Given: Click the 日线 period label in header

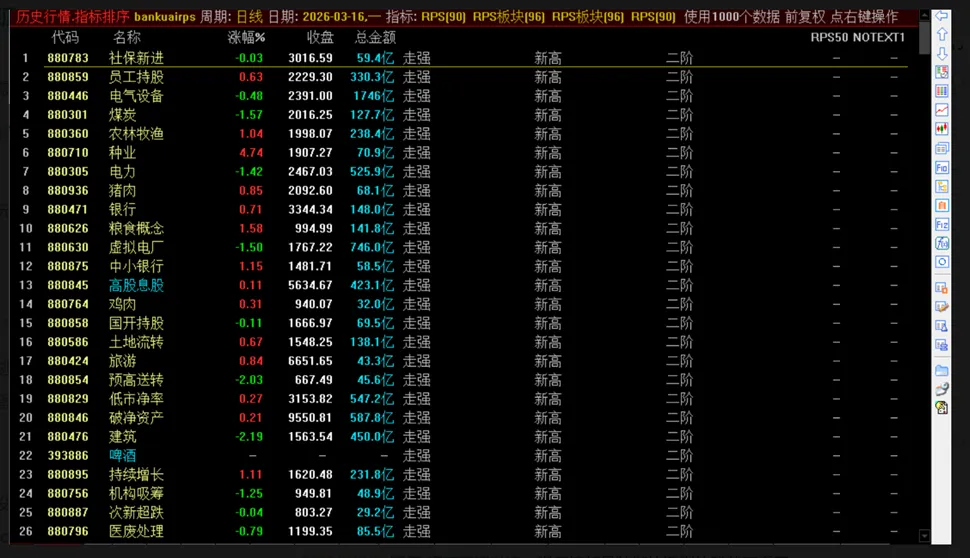Looking at the screenshot, I should point(249,17).
